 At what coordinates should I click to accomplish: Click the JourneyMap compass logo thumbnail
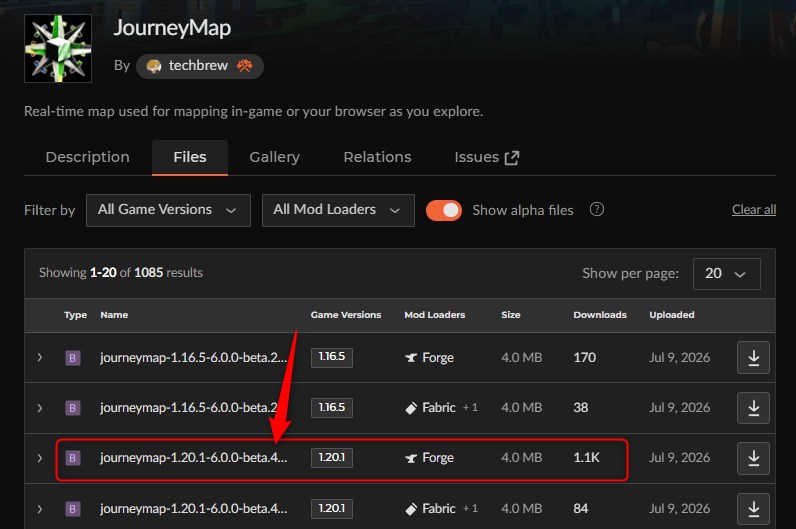(58, 48)
